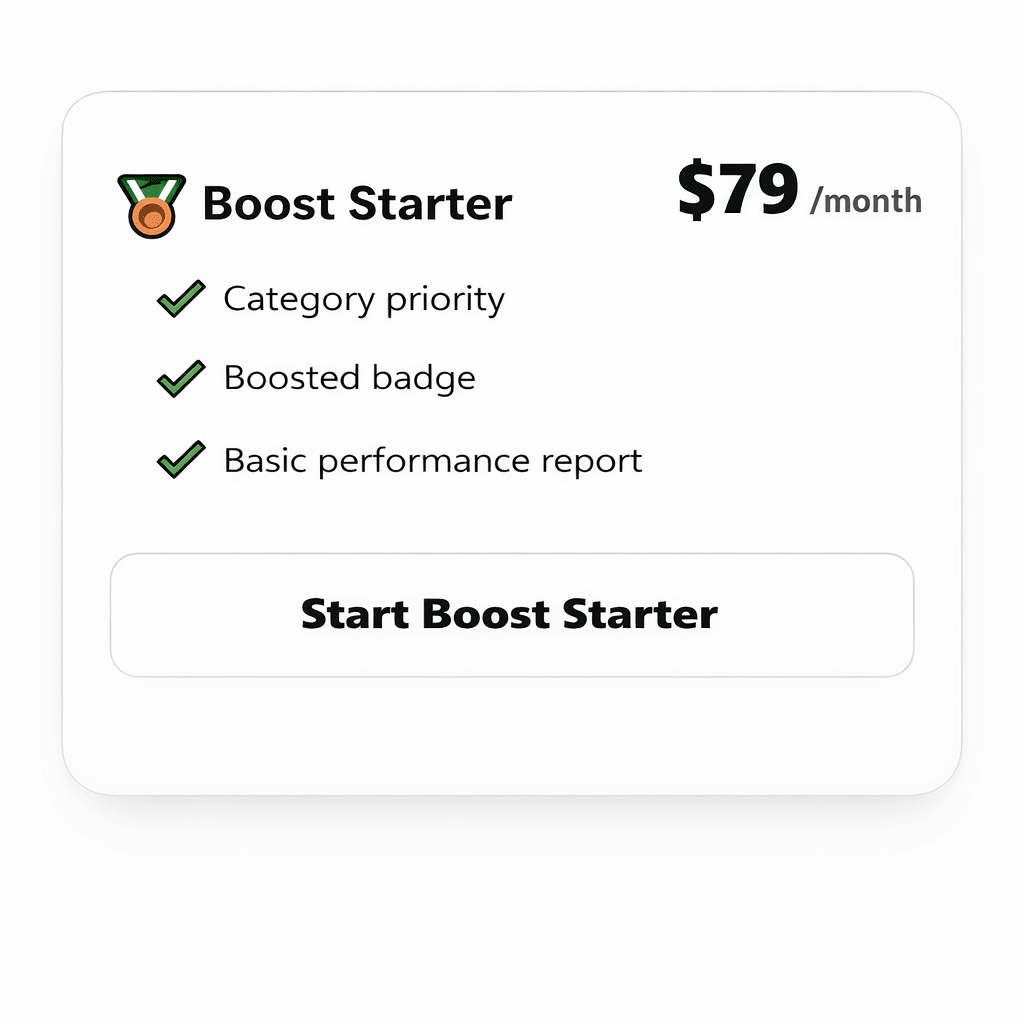This screenshot has width=1024, height=1024.
Task: Select the green checkmark beside Boosted badge
Action: [180, 378]
